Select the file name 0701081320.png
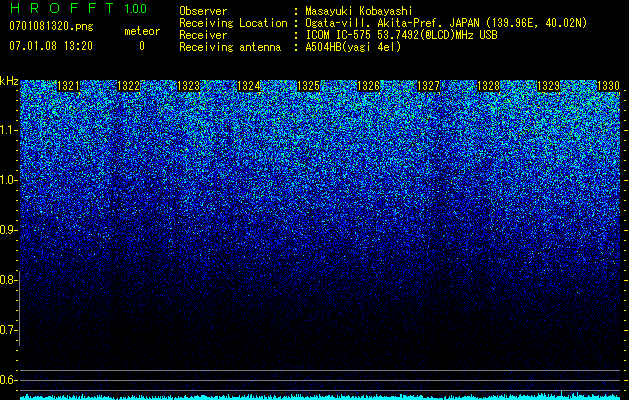Screen dimensions: 629x400 [x=51, y=26]
